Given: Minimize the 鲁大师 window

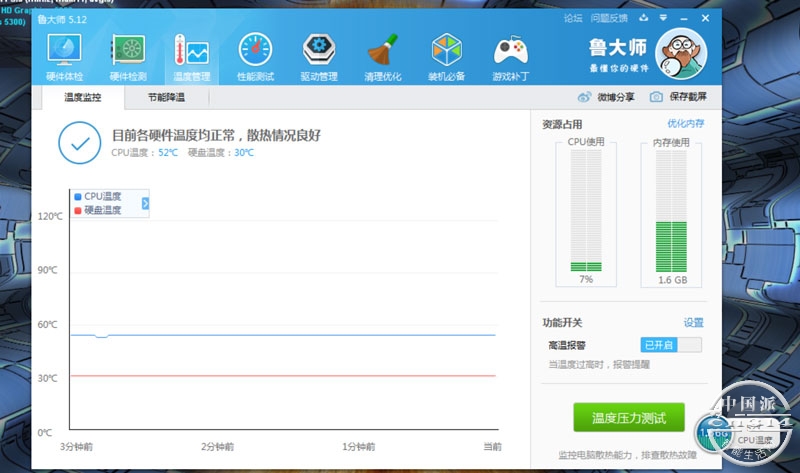Looking at the screenshot, I should coord(684,18).
